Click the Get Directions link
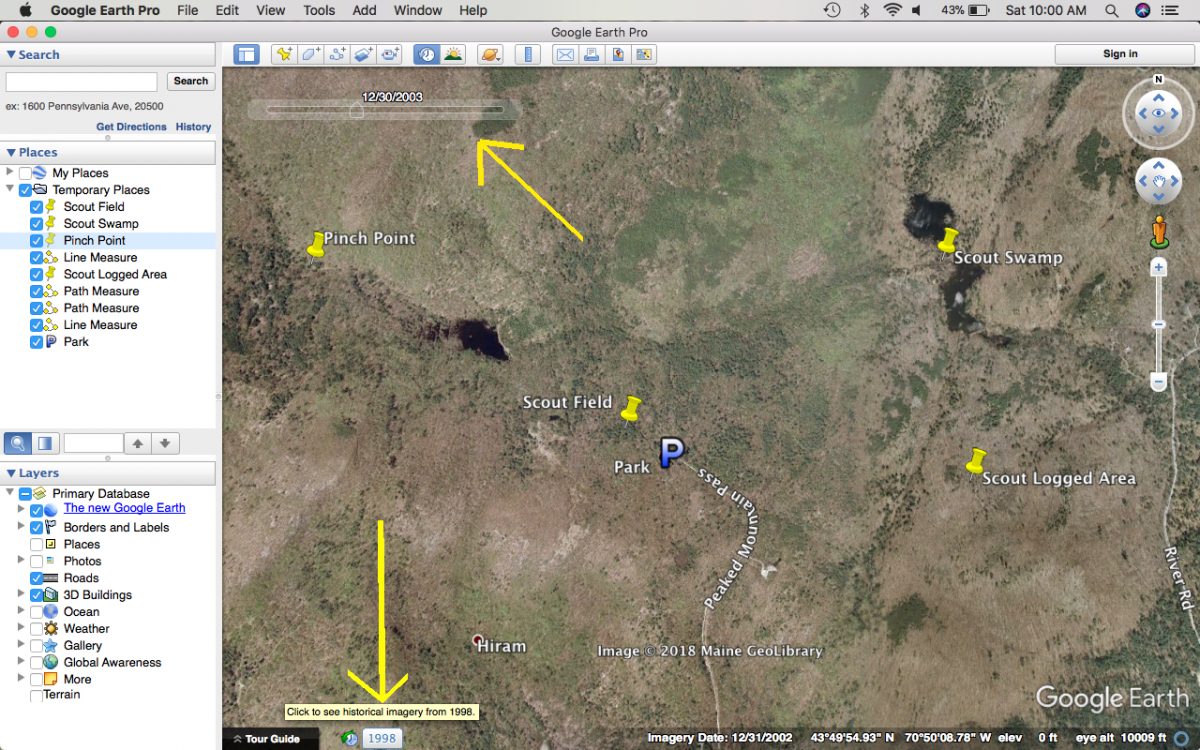Viewport: 1200px width, 750px height. (x=131, y=127)
